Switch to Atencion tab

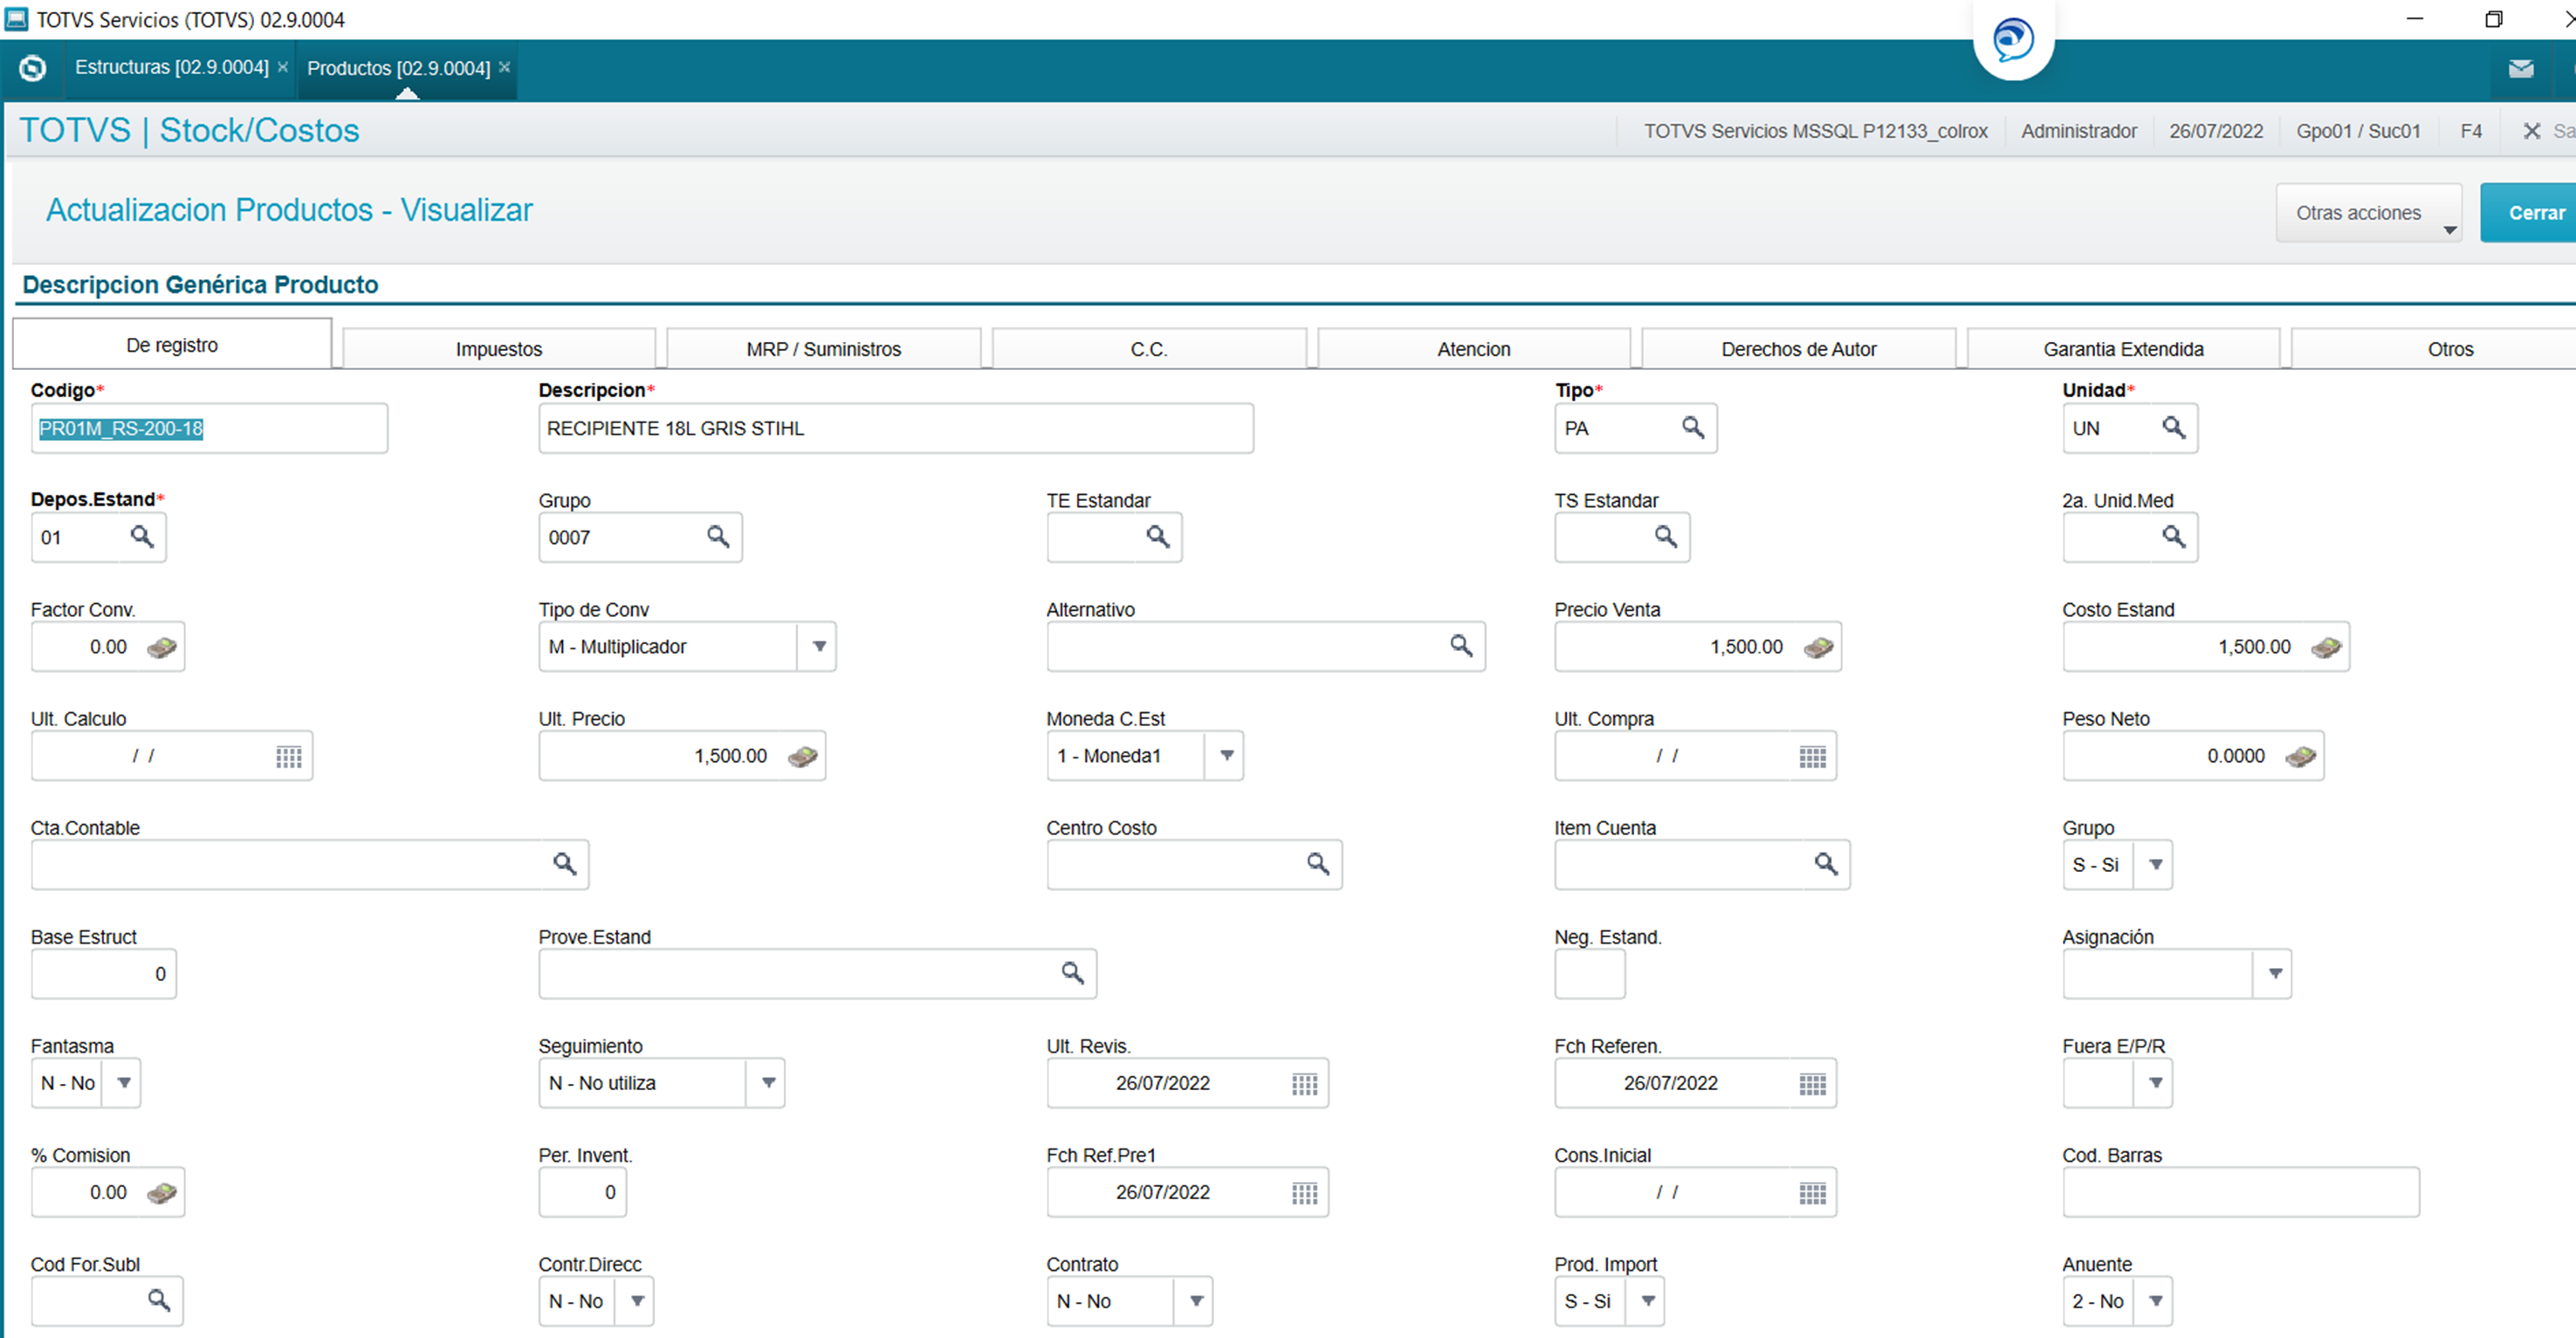tap(1474, 349)
